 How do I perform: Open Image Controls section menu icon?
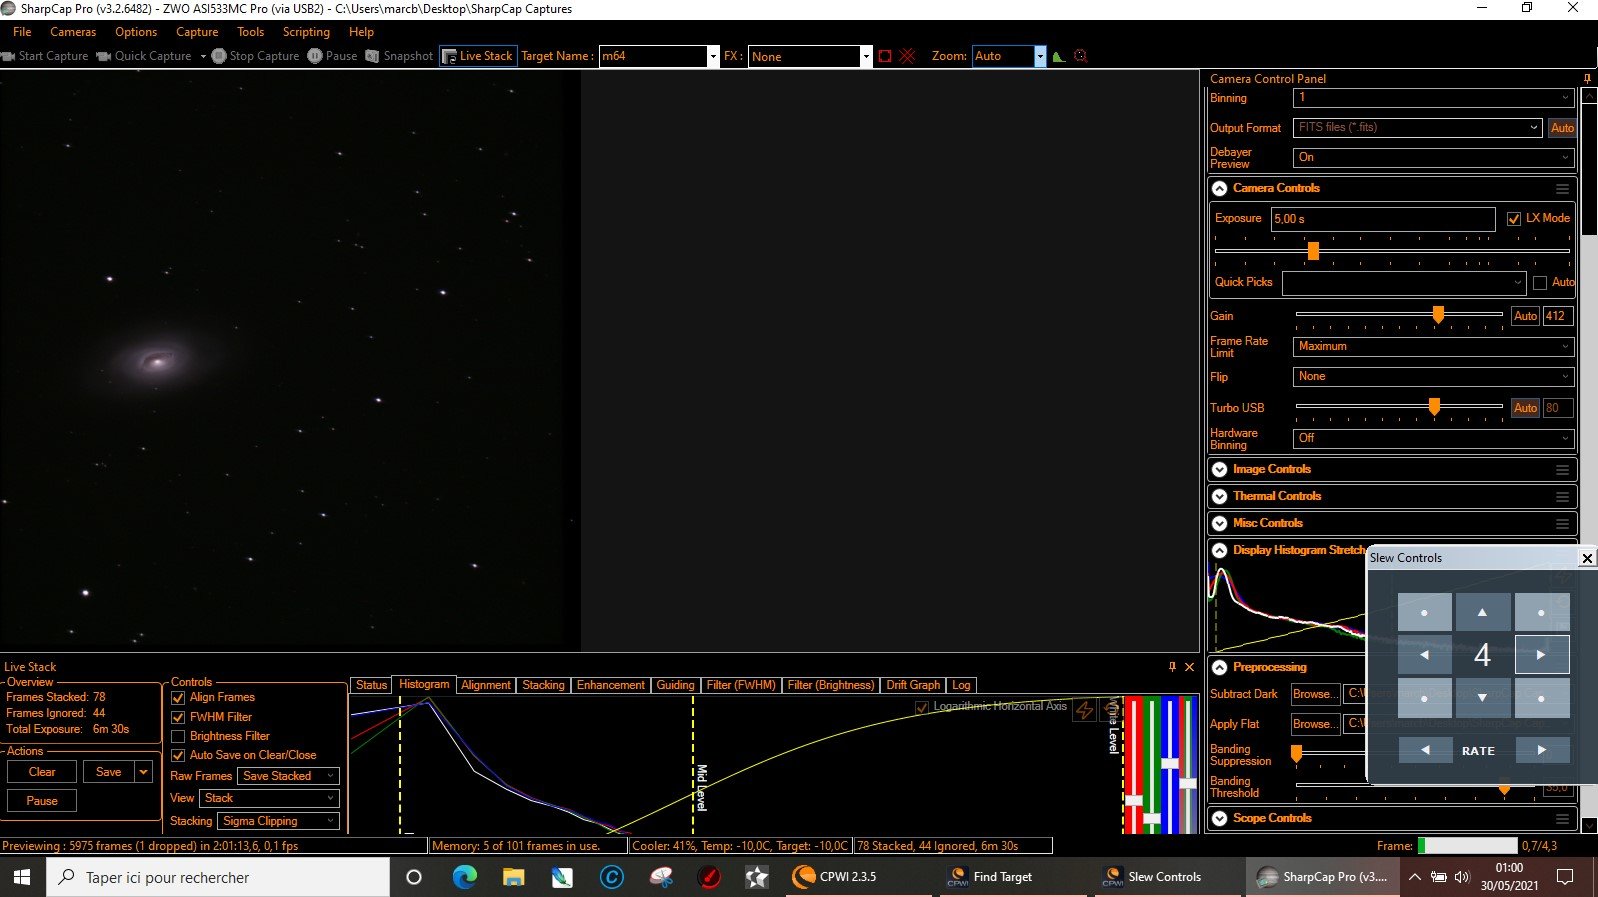pos(1562,469)
